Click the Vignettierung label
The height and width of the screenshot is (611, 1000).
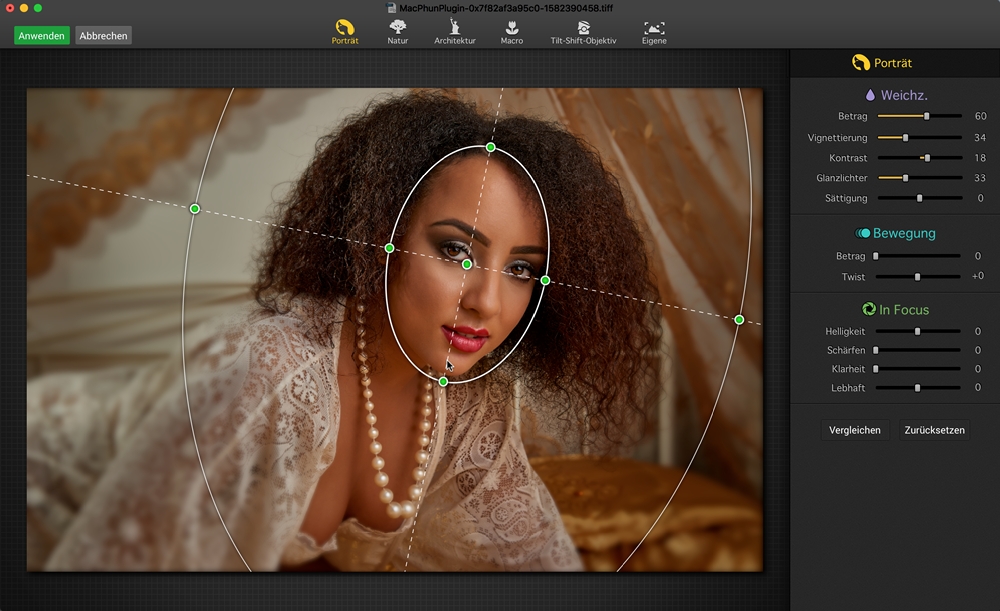[x=837, y=138]
